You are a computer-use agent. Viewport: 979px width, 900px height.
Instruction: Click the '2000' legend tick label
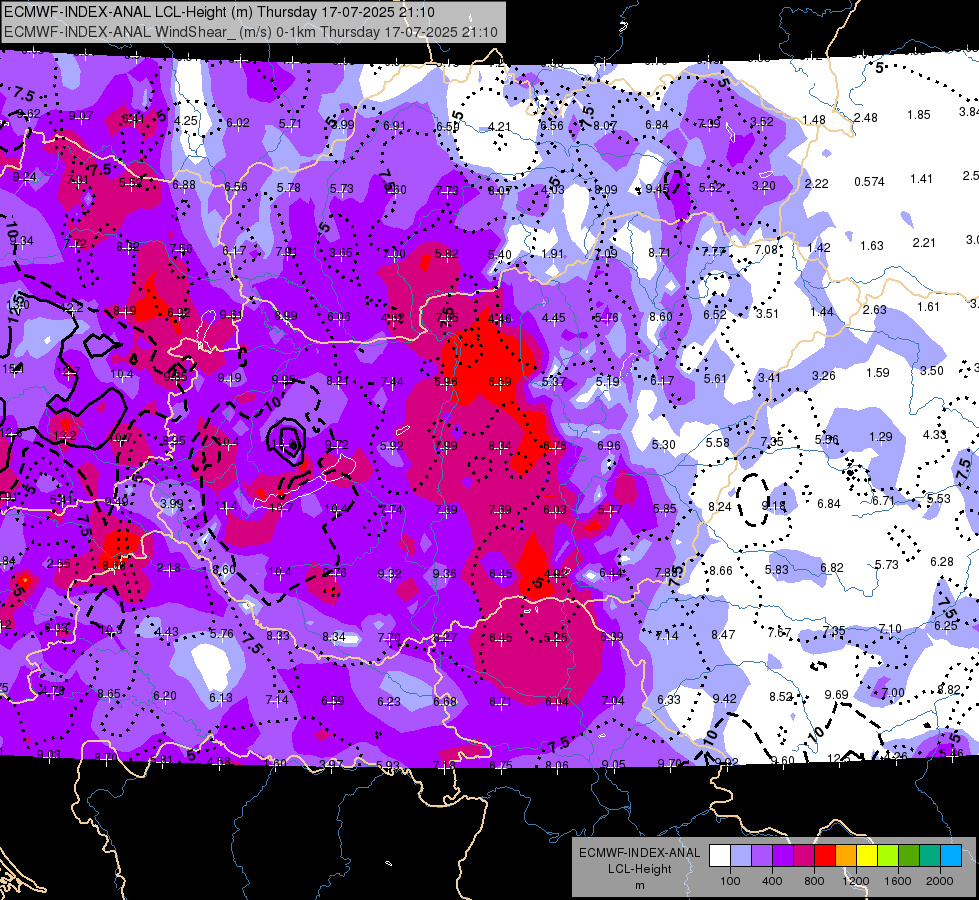(x=940, y=881)
